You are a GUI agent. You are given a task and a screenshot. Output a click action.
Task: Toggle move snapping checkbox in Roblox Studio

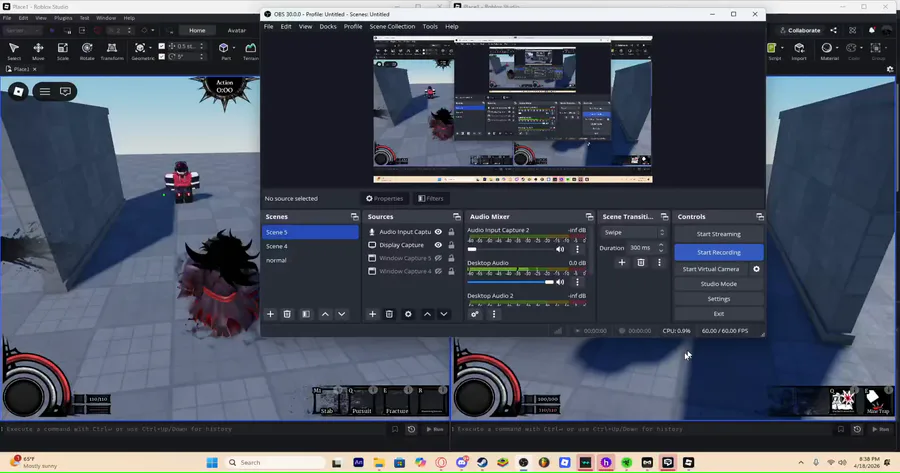(x=161, y=46)
